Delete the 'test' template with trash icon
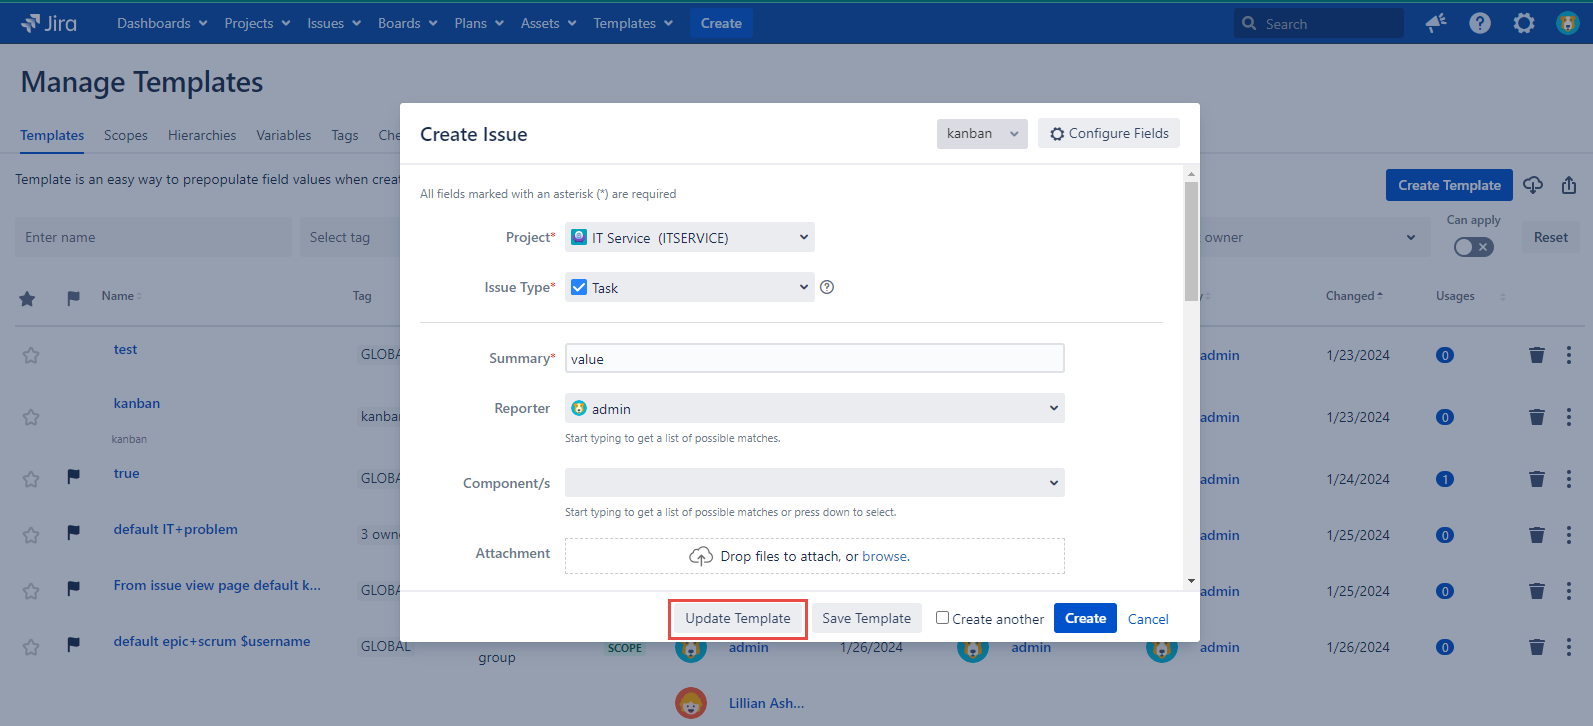 coord(1537,355)
